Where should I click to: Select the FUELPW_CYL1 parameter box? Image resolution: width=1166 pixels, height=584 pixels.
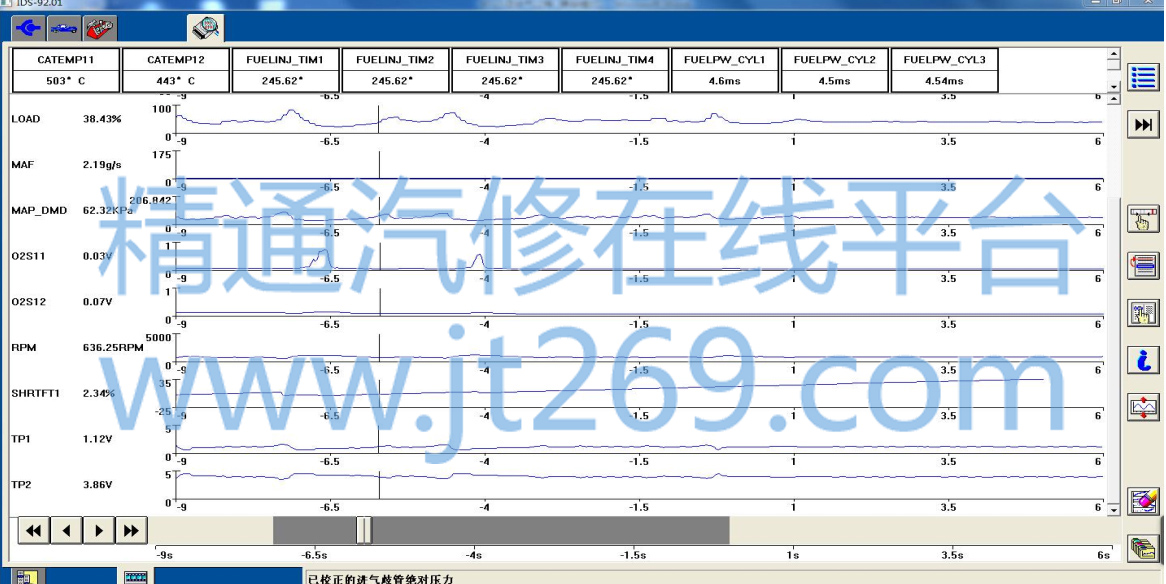[725, 71]
